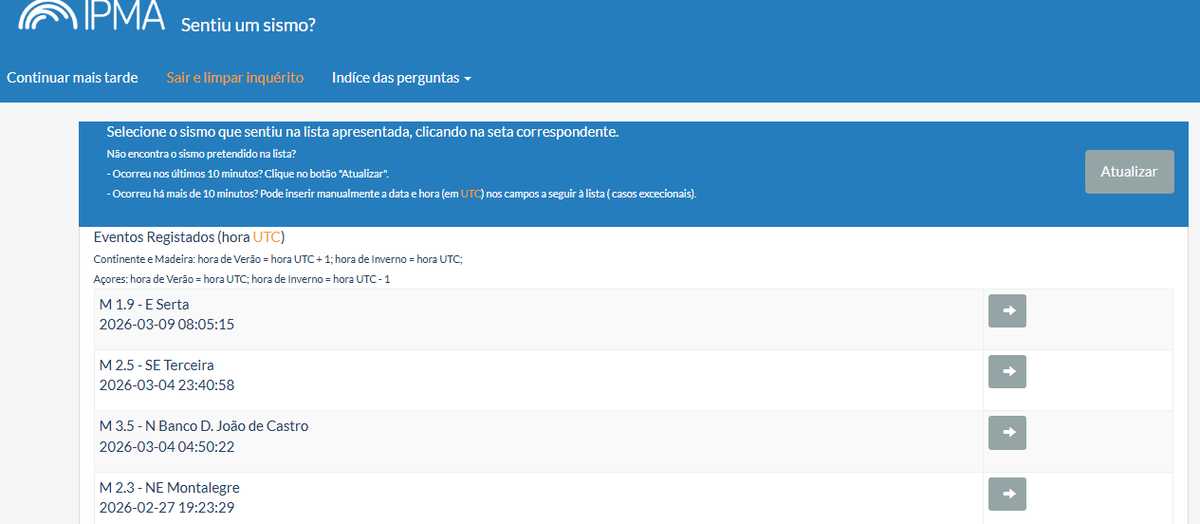Select arrow for M 1.9 E Serta
The width and height of the screenshot is (1200, 524).
(1007, 311)
